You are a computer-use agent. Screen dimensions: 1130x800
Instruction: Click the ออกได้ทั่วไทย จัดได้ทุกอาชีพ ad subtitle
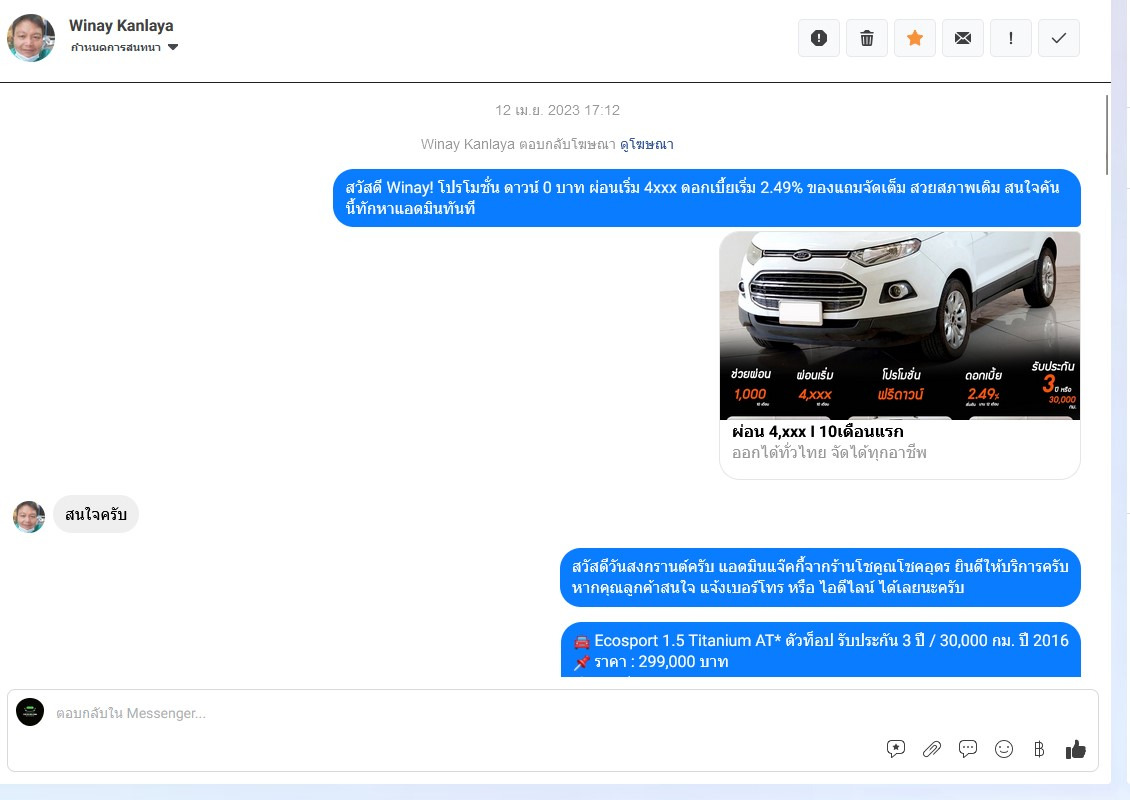click(x=829, y=453)
